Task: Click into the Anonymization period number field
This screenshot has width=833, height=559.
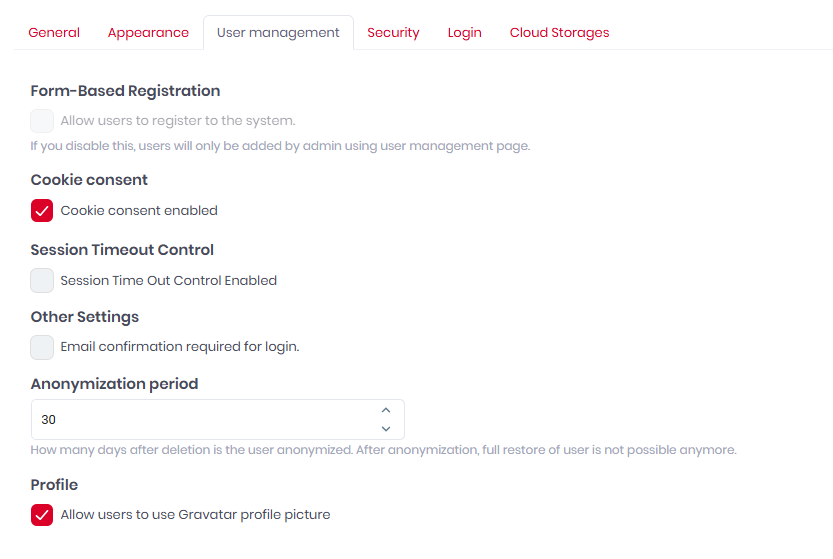Action: tap(218, 419)
